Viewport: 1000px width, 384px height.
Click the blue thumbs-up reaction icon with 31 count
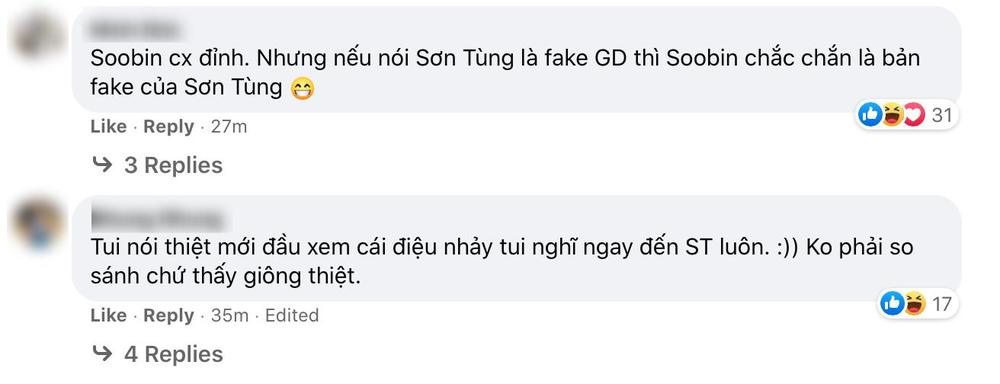(870, 115)
